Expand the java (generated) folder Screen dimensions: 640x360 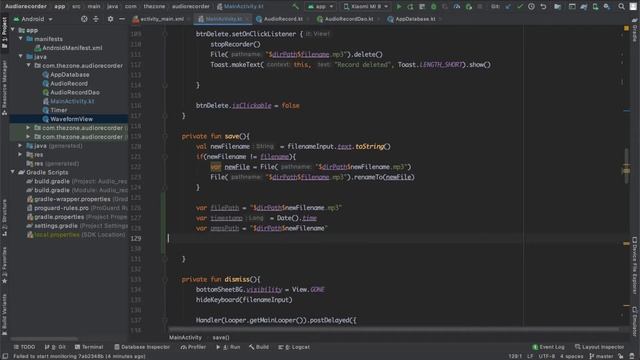pos(20,146)
